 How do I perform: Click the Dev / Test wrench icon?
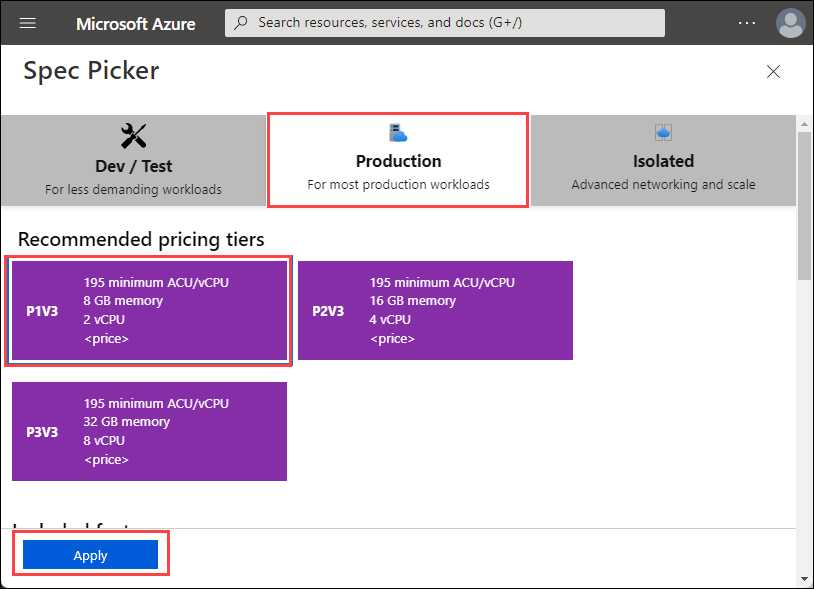133,136
